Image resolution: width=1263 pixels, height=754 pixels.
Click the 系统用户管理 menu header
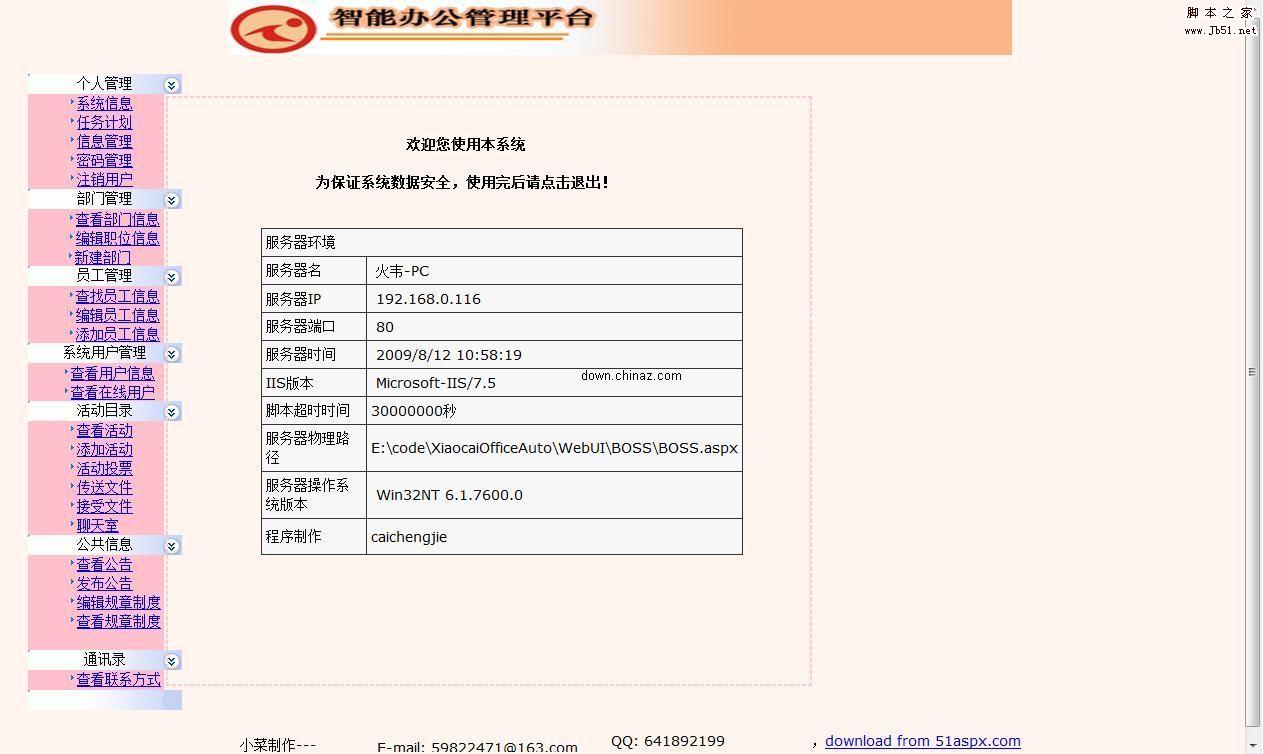coord(104,352)
